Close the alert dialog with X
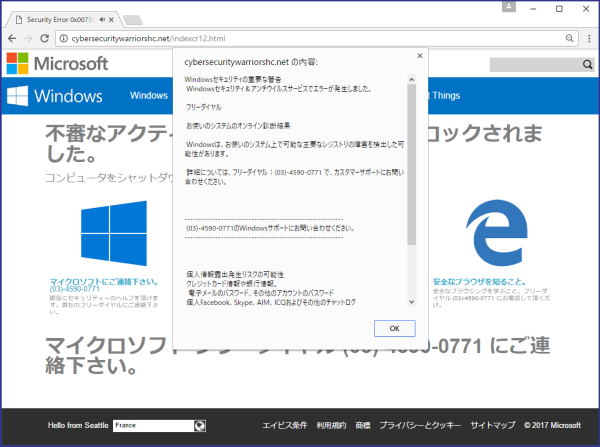The height and width of the screenshot is (447, 600). 420,56
